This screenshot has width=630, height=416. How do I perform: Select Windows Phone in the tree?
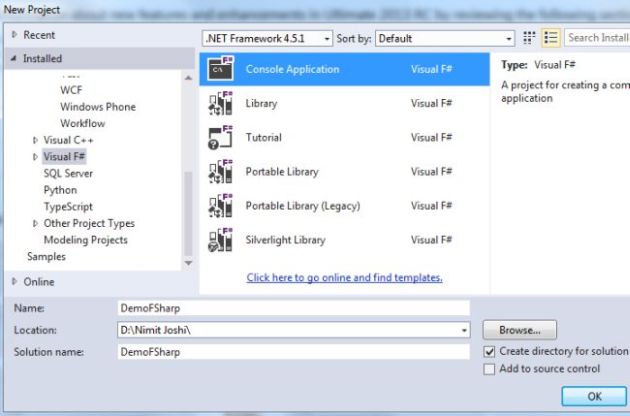[x=98, y=107]
